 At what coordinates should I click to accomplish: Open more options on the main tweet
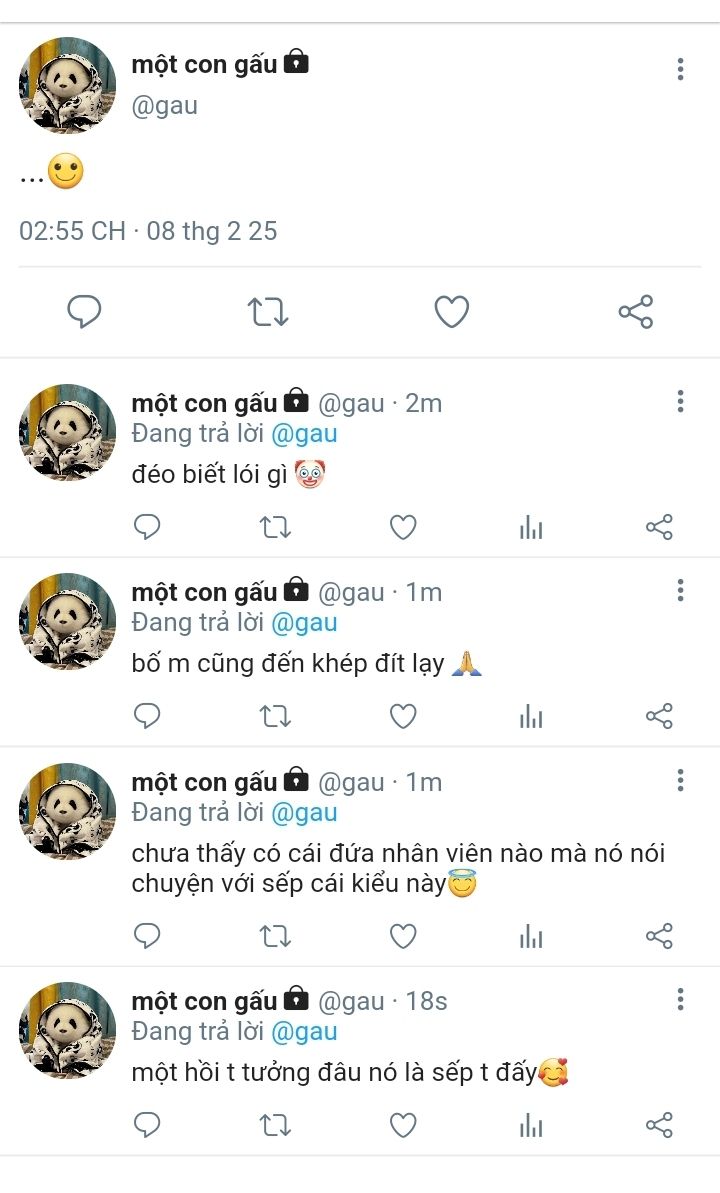point(680,69)
